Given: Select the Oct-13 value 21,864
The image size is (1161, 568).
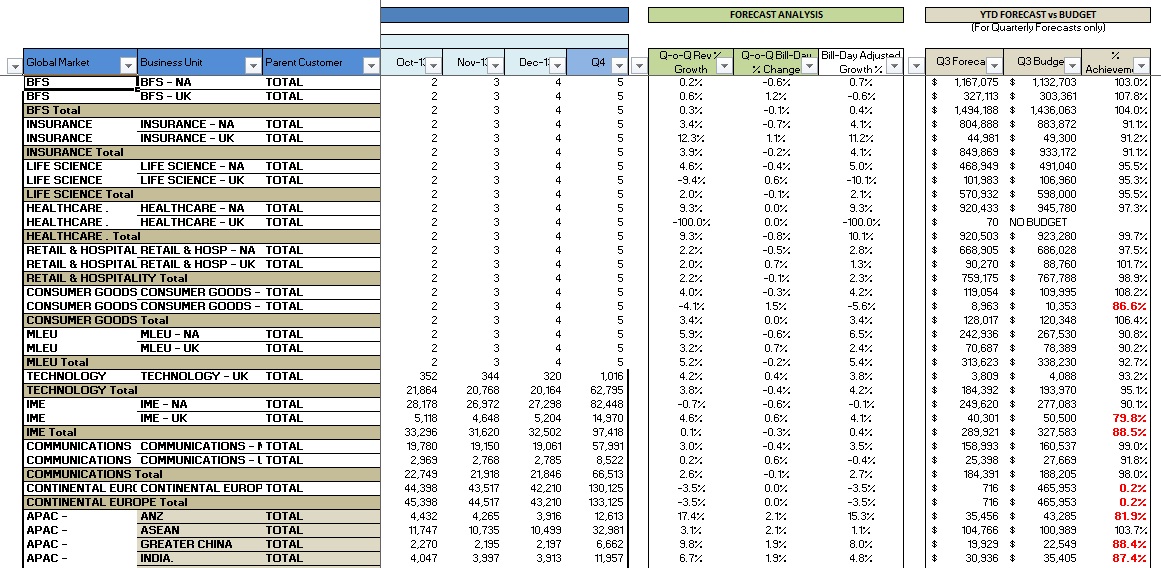Looking at the screenshot, I should point(412,390).
